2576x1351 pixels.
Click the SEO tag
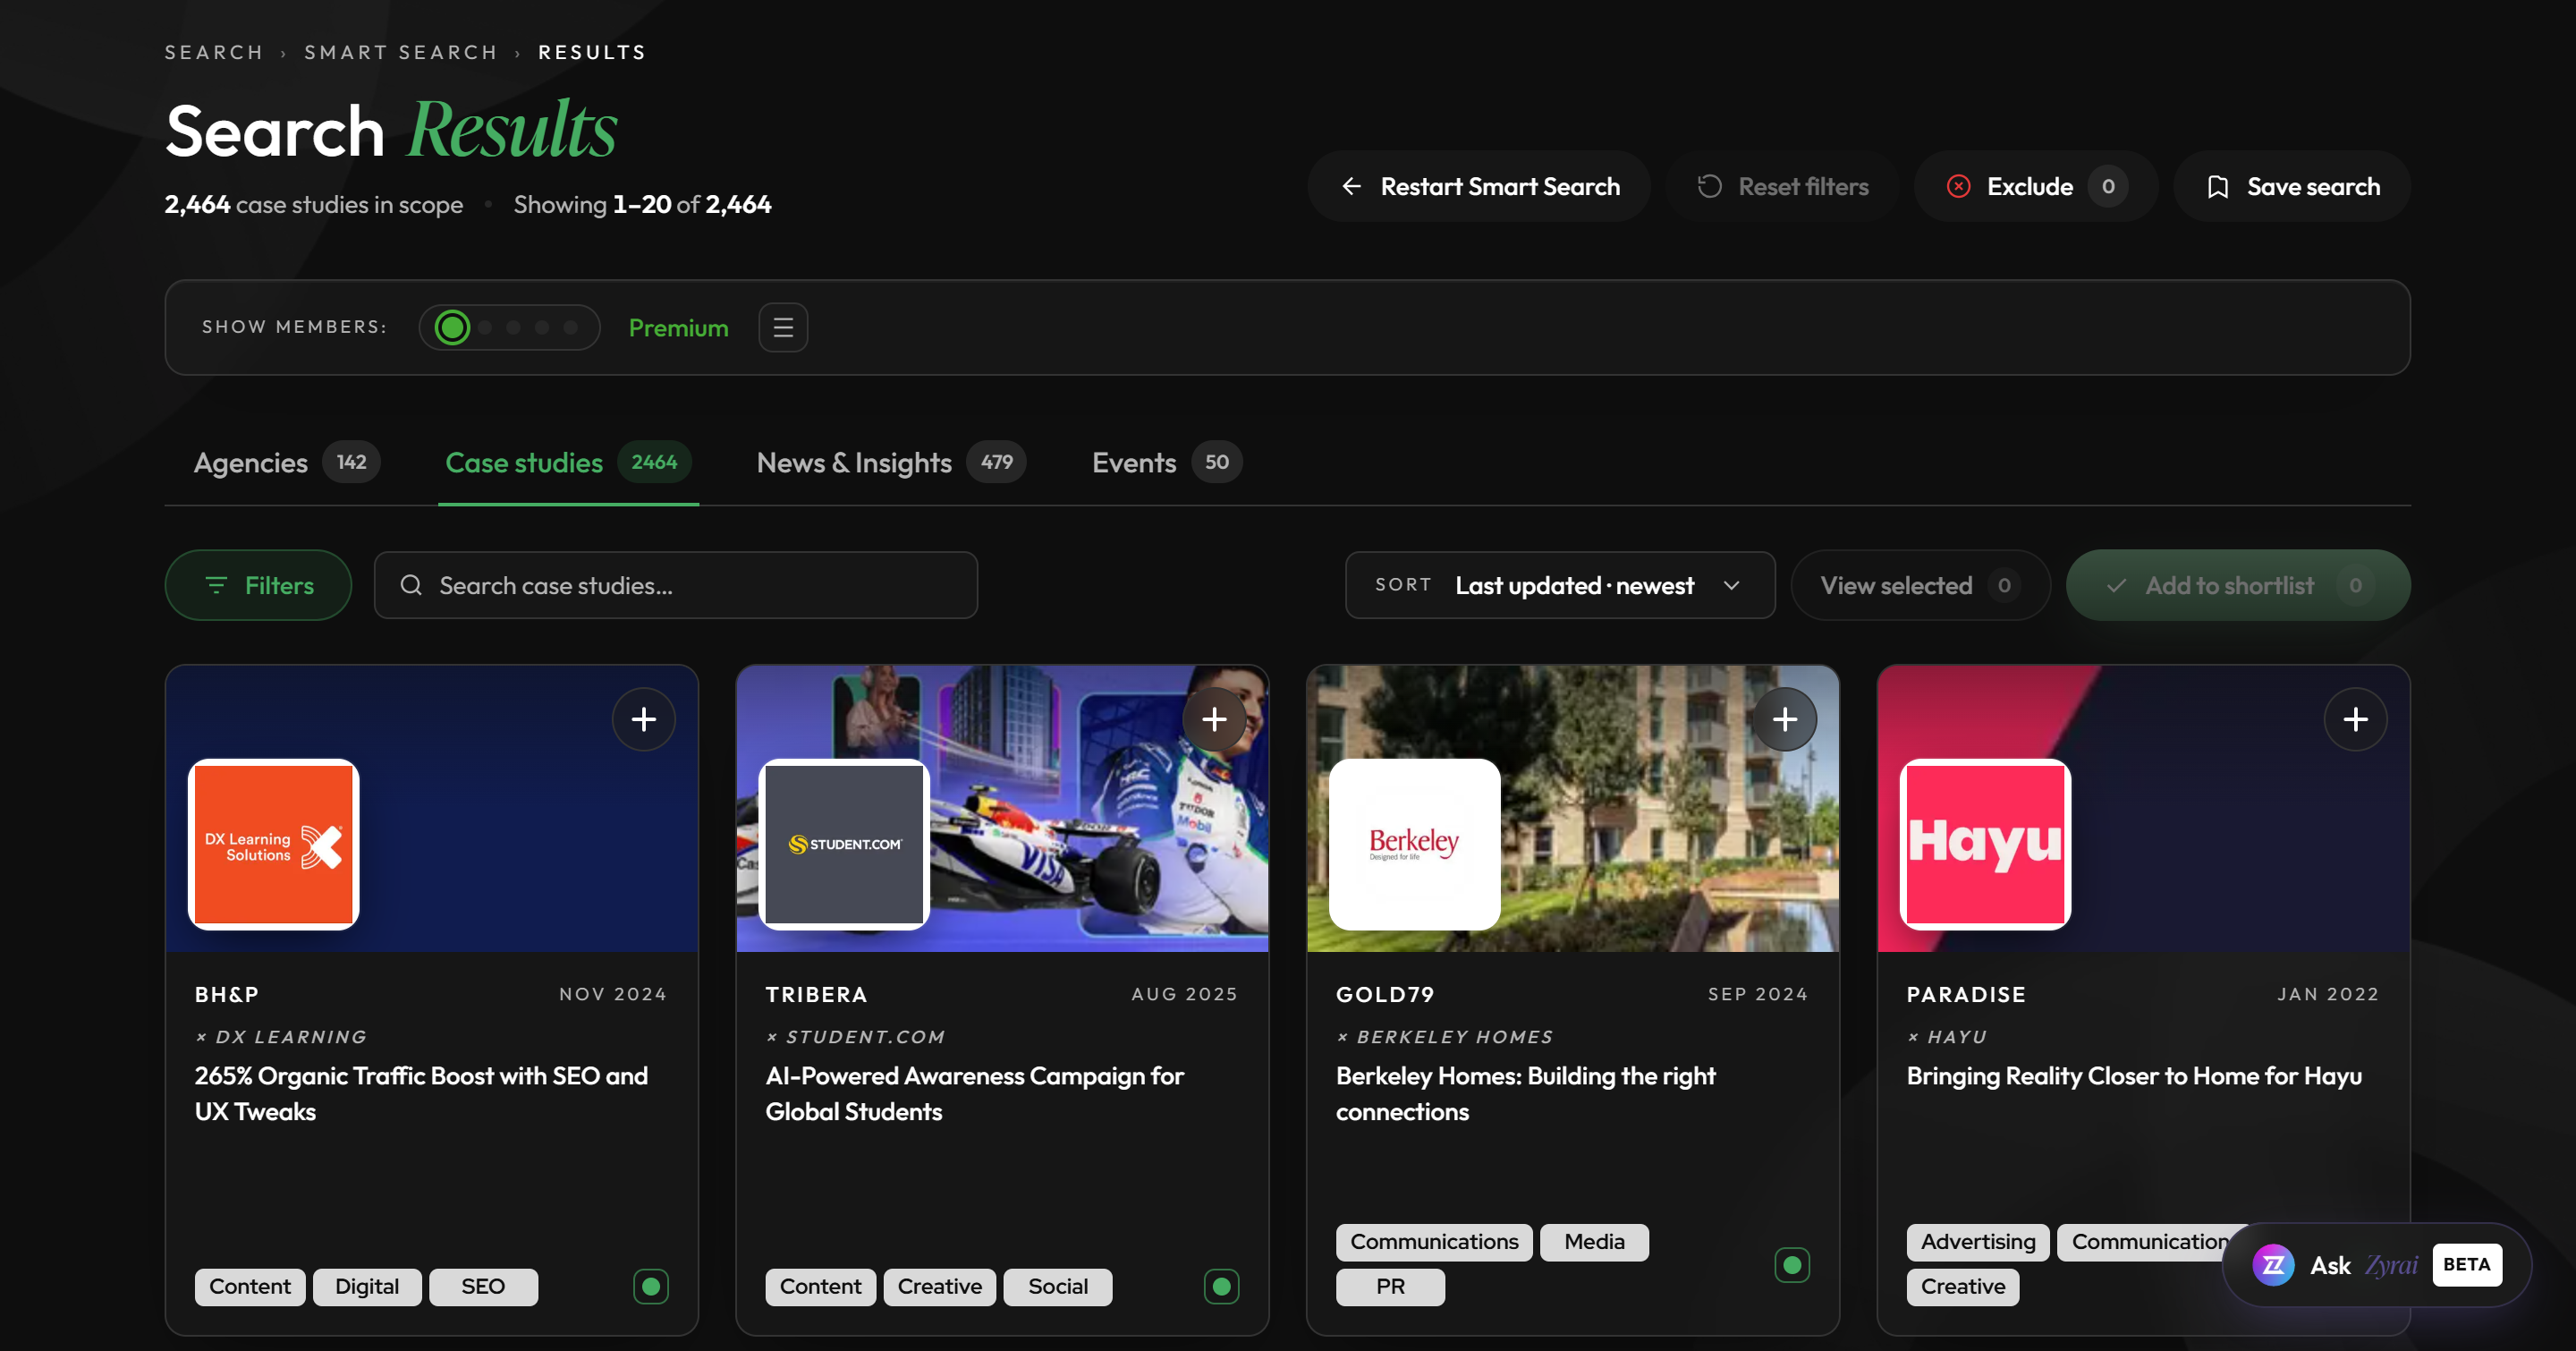[483, 1286]
